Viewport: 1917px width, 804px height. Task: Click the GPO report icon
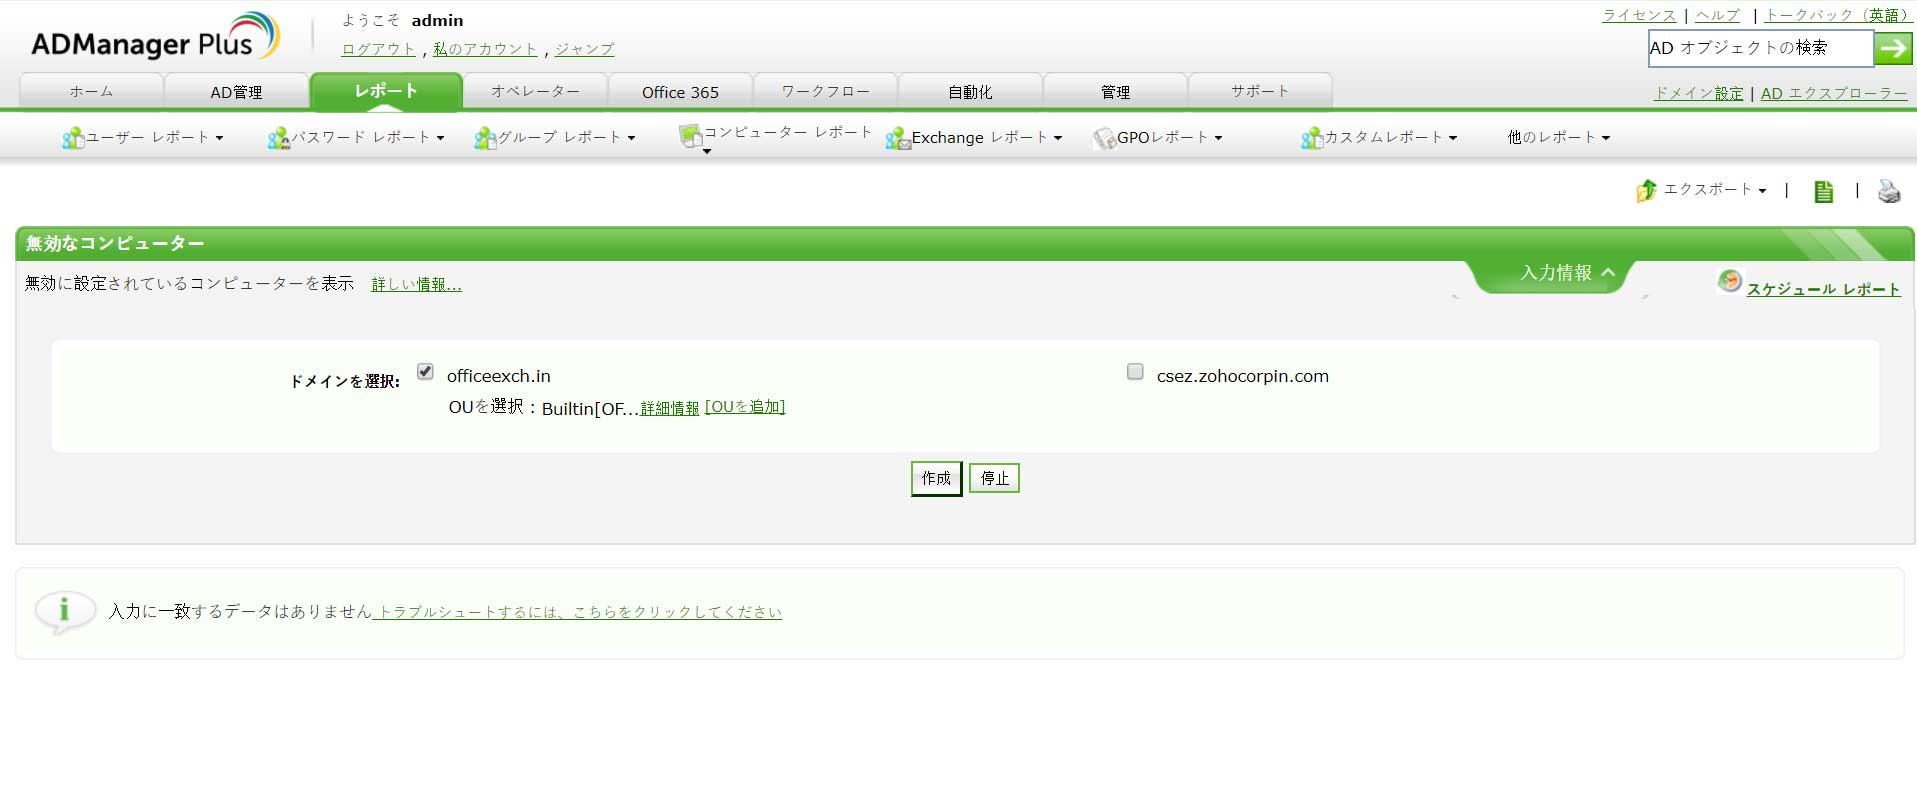(x=1104, y=138)
